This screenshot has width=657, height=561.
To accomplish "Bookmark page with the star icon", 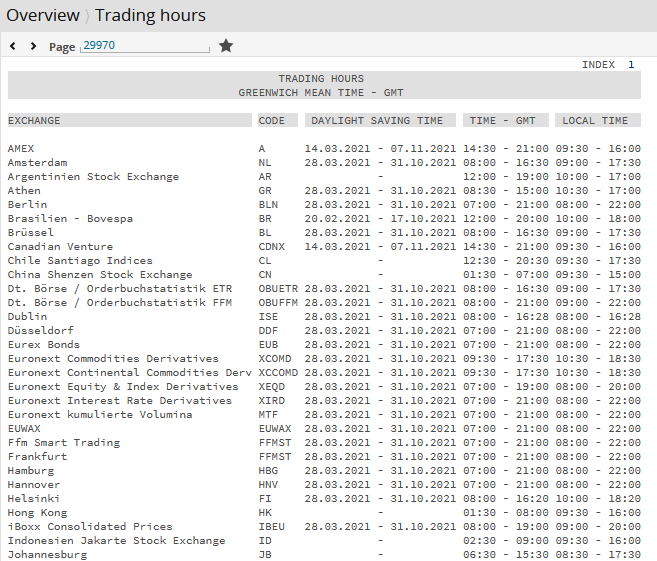I will [226, 46].
